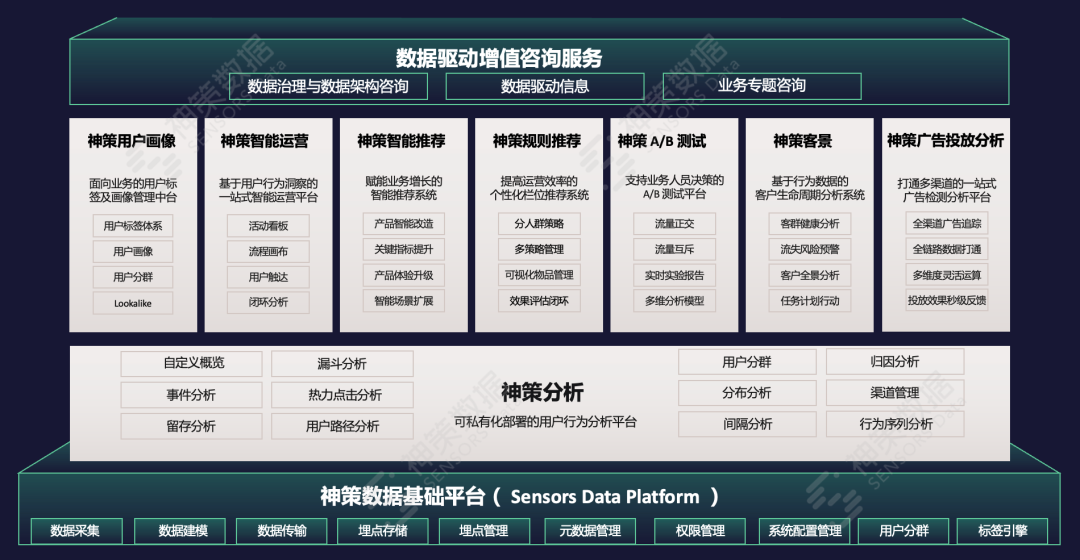Click the 神策智能运营 card title
1080x560 pixels.
[264, 141]
